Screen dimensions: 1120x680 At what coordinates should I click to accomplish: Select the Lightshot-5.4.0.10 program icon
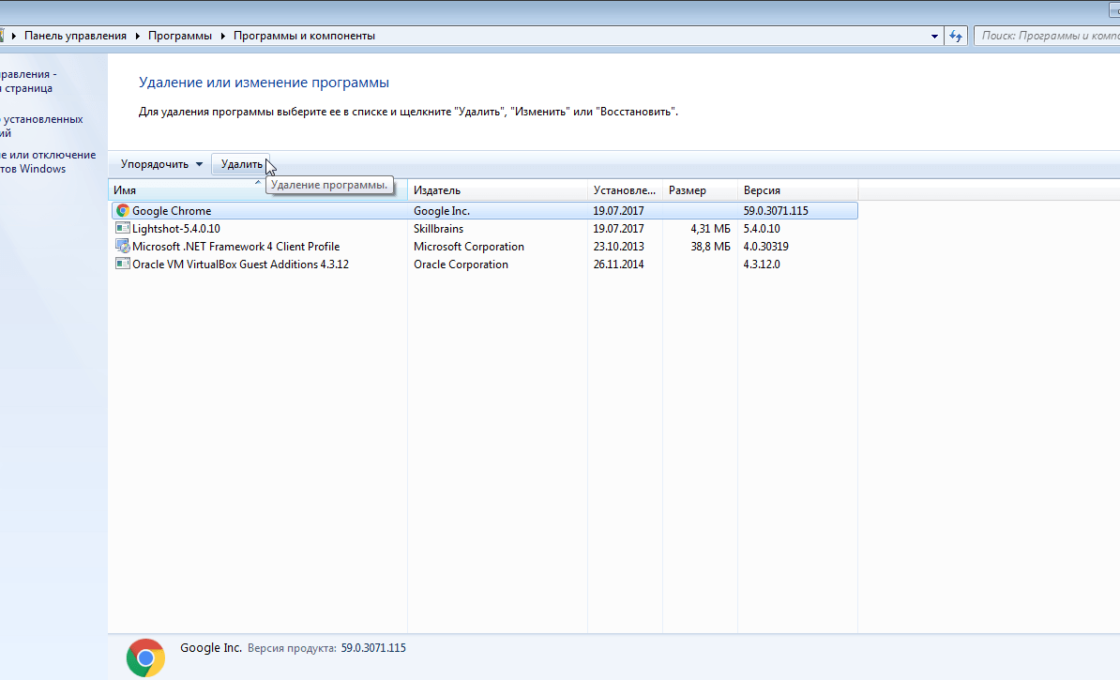click(123, 229)
